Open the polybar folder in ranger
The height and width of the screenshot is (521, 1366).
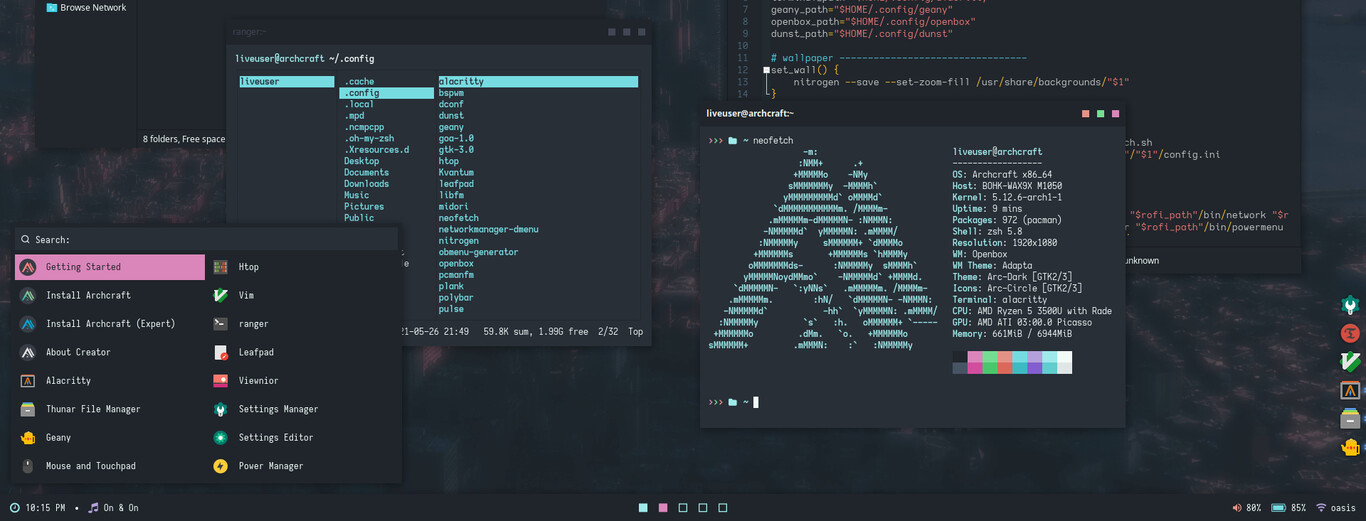pos(456,298)
